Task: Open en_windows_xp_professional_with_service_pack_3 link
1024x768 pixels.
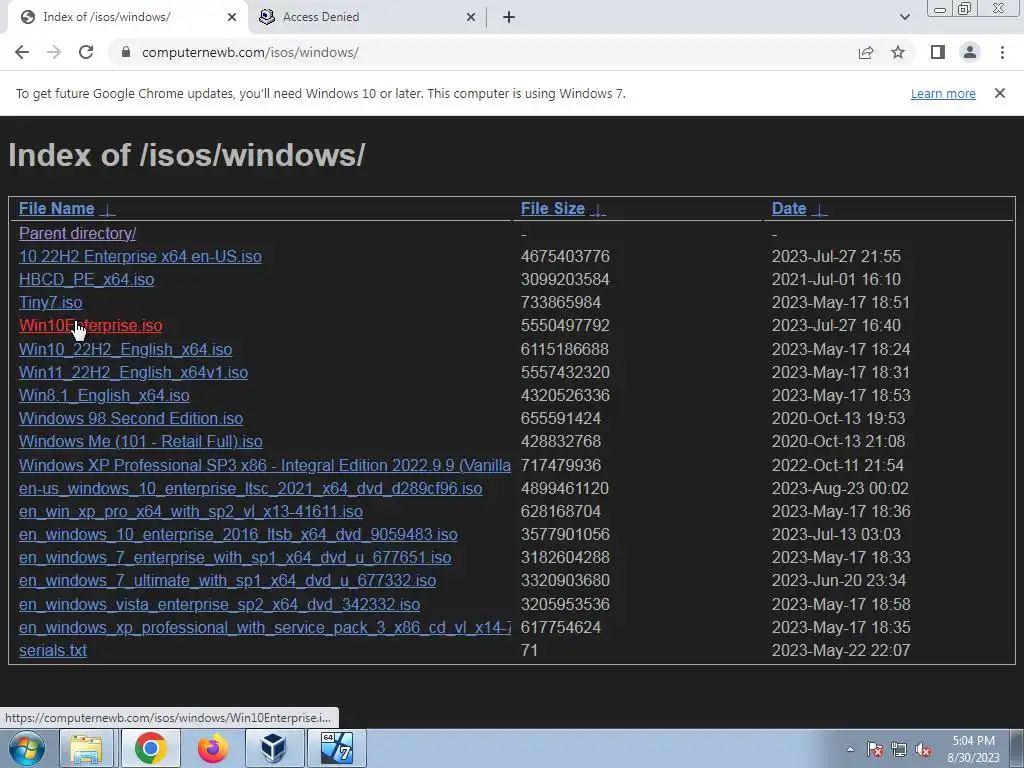Action: coord(264,627)
